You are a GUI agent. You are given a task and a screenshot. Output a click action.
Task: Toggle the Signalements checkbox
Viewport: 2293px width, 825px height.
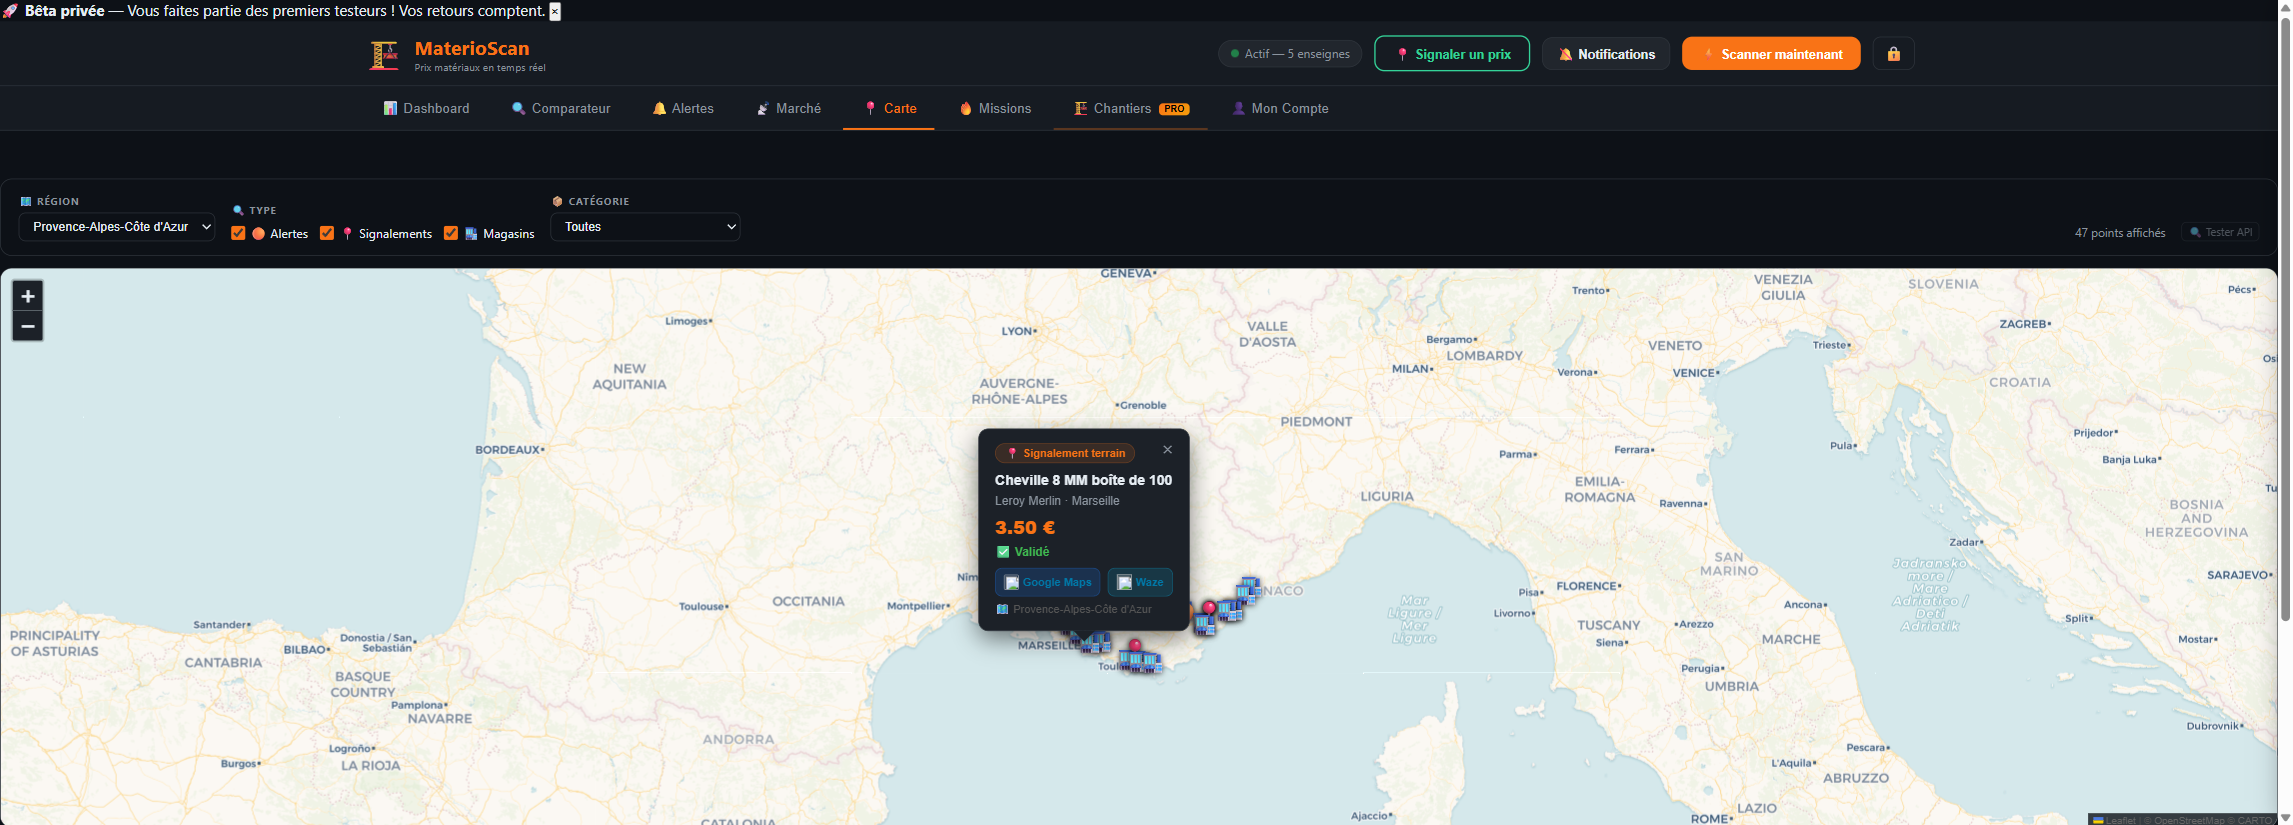[x=327, y=233]
